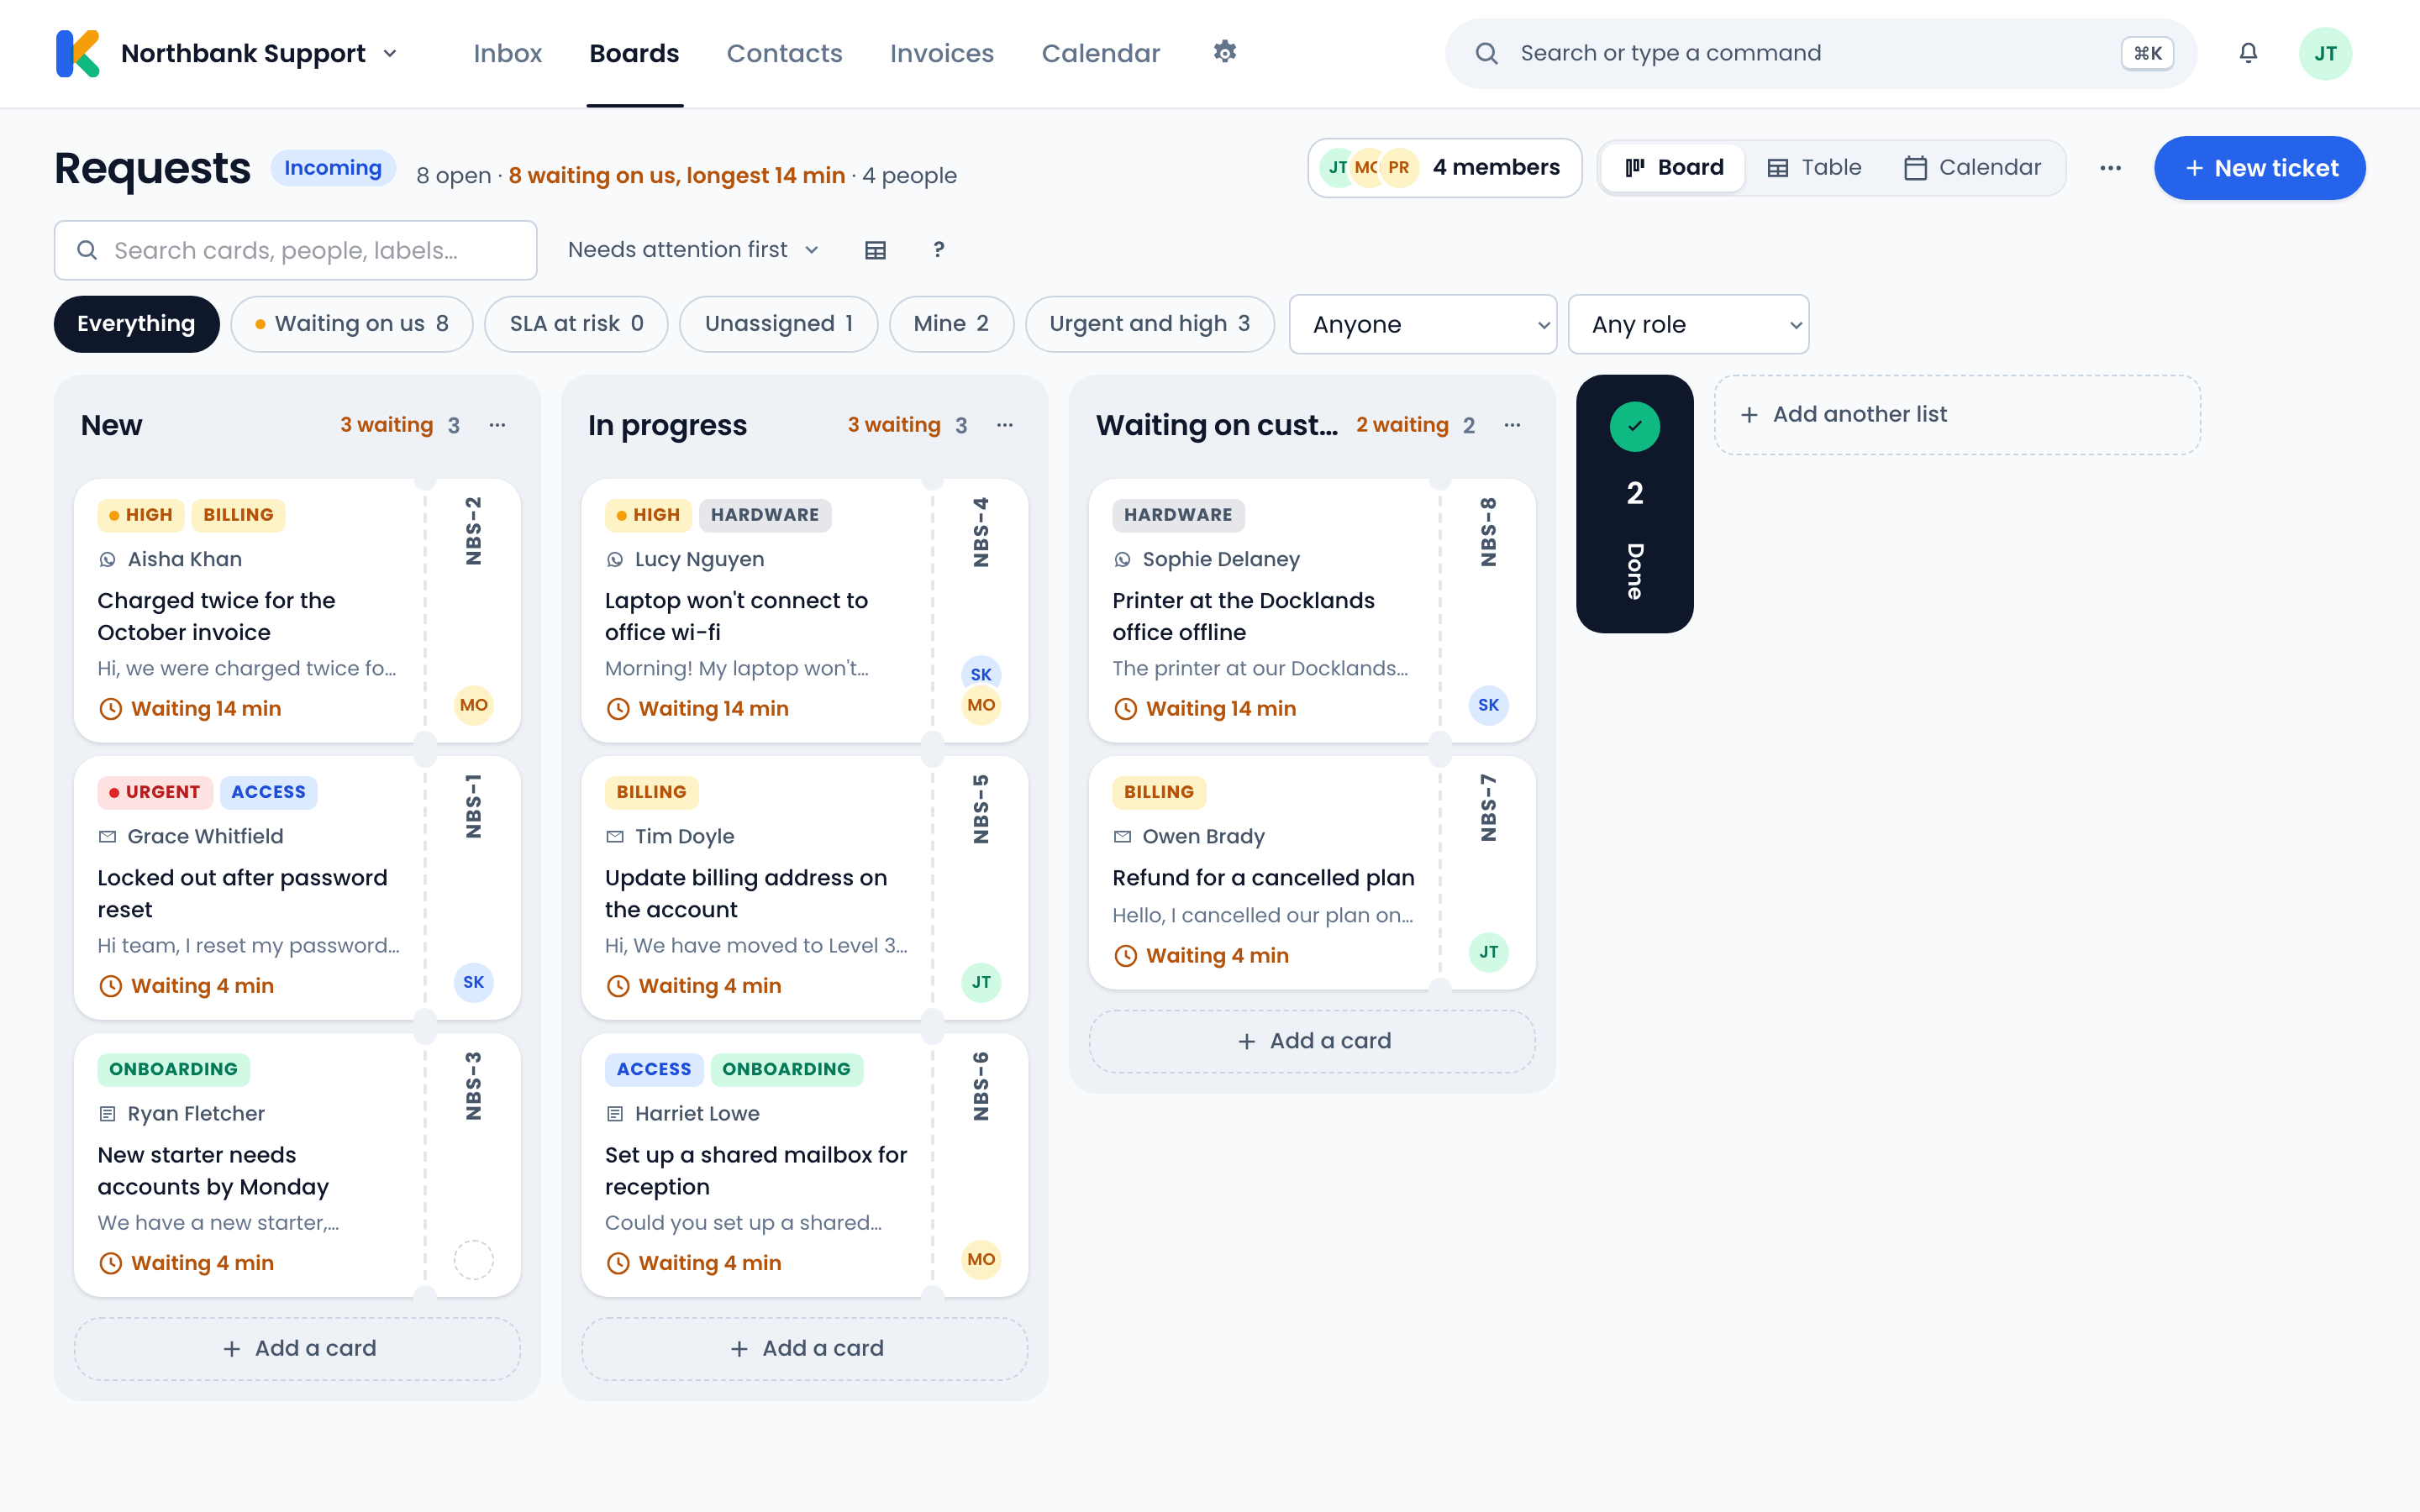Click MO avatar on NBS-4 laptop card
The height and width of the screenshot is (1512, 2420).
click(x=981, y=705)
